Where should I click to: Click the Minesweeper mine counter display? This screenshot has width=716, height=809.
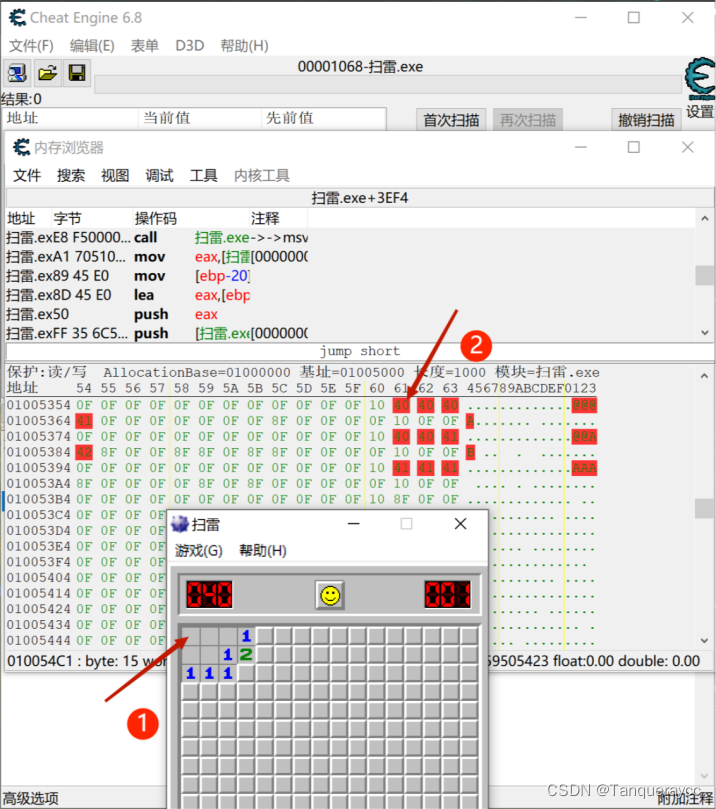(209, 594)
